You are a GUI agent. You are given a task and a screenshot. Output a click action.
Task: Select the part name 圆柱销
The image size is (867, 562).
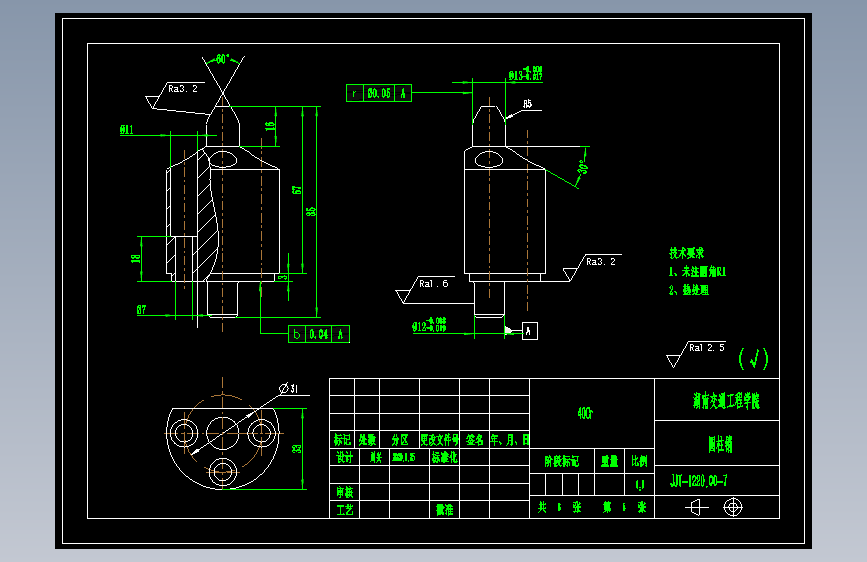[x=720, y=444]
